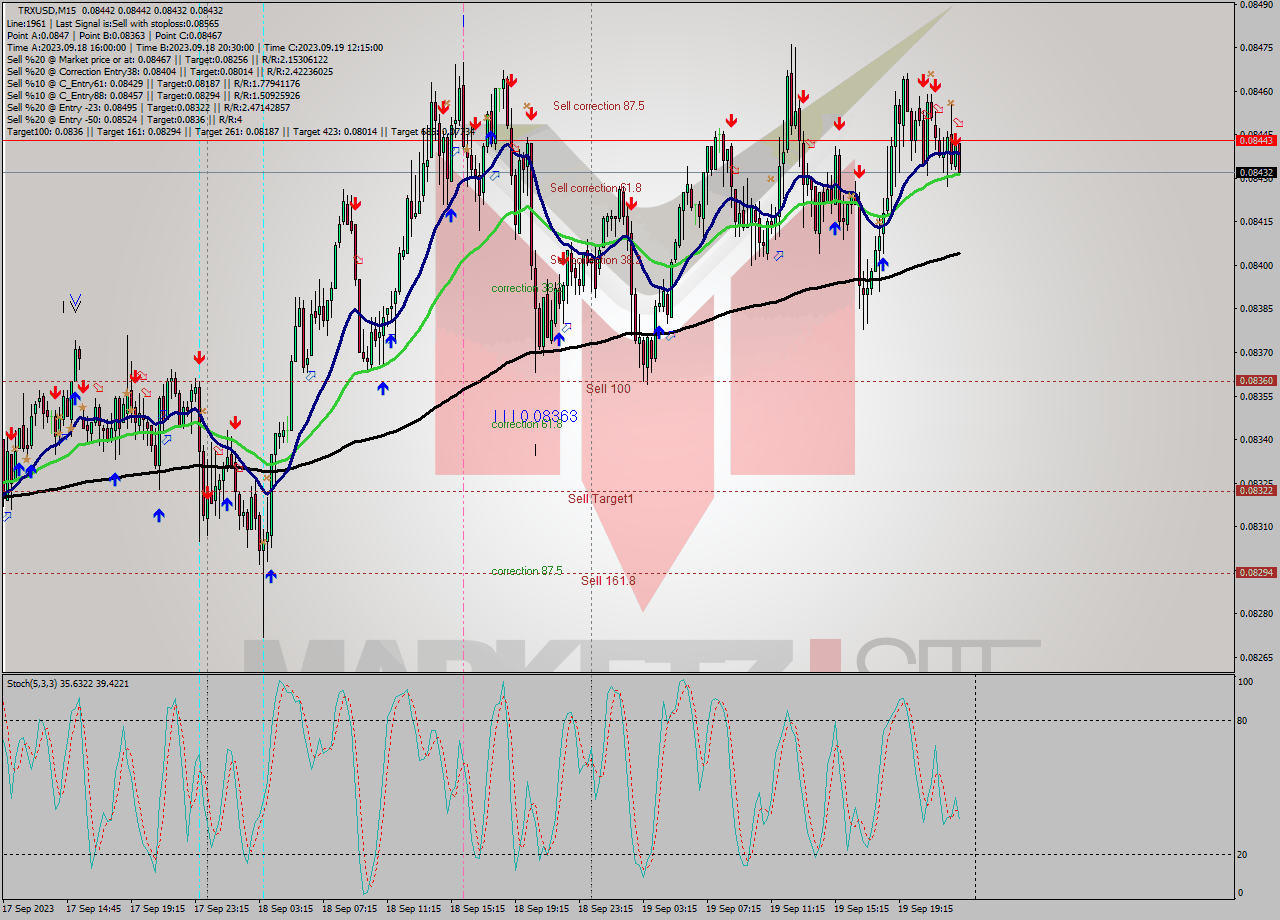Click the '19 Sep 03:15' time axis label
This screenshot has height=920, width=1280.
click(x=671, y=909)
